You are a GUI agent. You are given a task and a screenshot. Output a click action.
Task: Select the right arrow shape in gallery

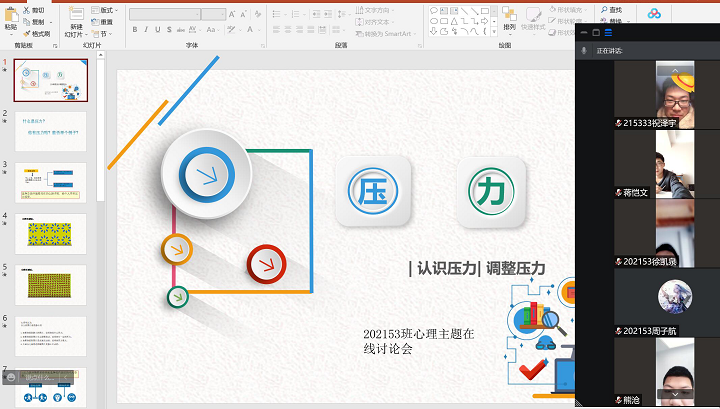point(484,21)
